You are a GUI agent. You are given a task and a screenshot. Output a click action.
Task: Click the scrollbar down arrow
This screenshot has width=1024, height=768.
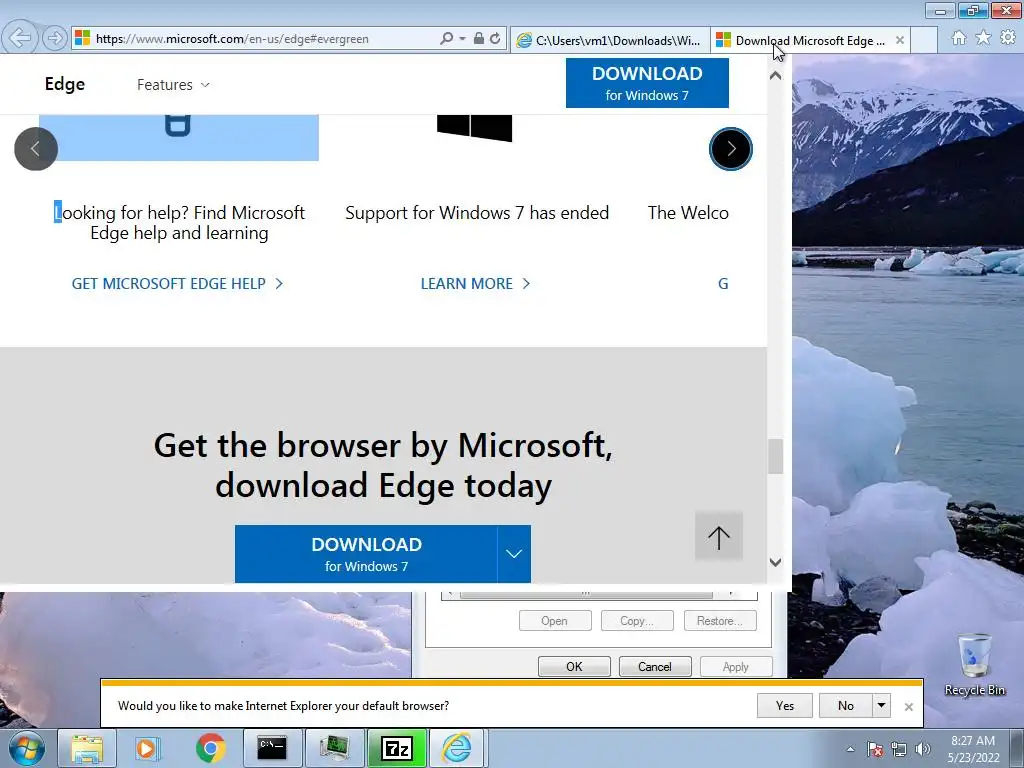775,562
